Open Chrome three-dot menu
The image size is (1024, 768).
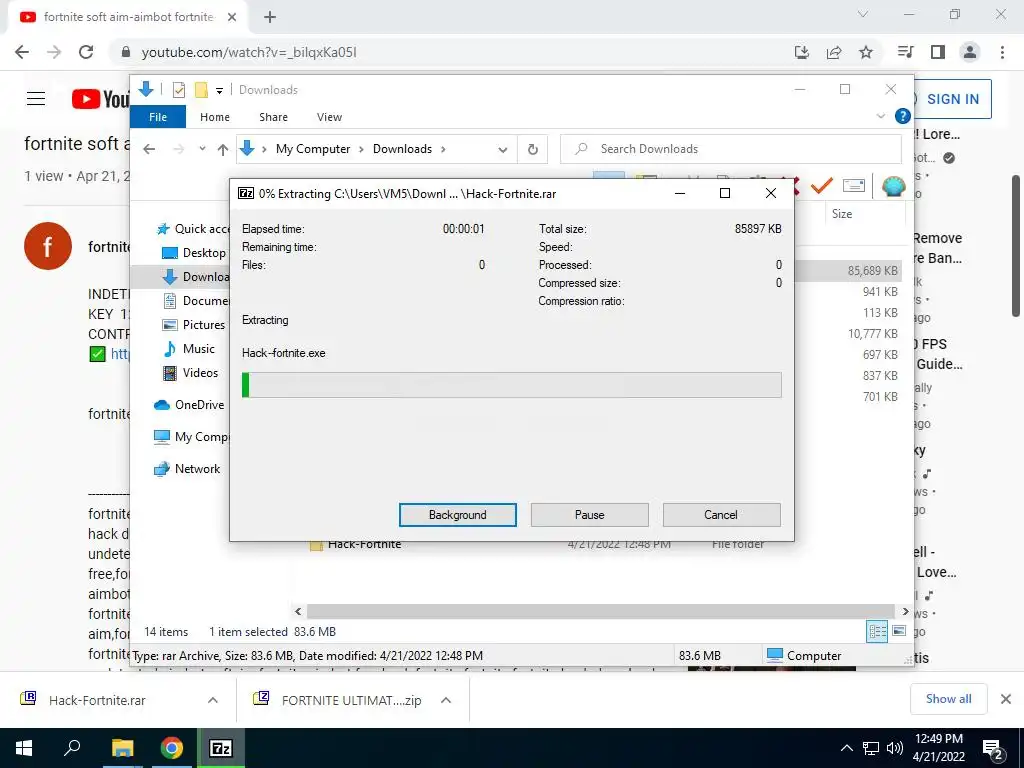tap(1002, 52)
